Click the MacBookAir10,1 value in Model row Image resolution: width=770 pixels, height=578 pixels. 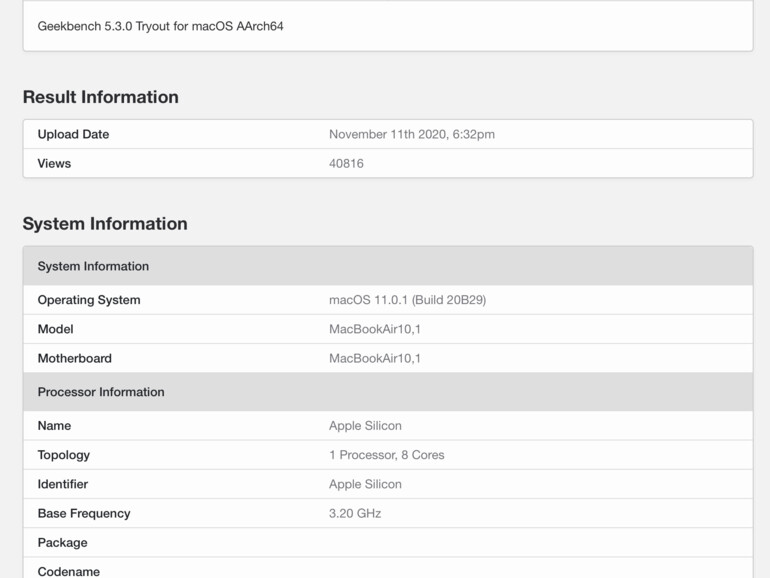pos(374,329)
